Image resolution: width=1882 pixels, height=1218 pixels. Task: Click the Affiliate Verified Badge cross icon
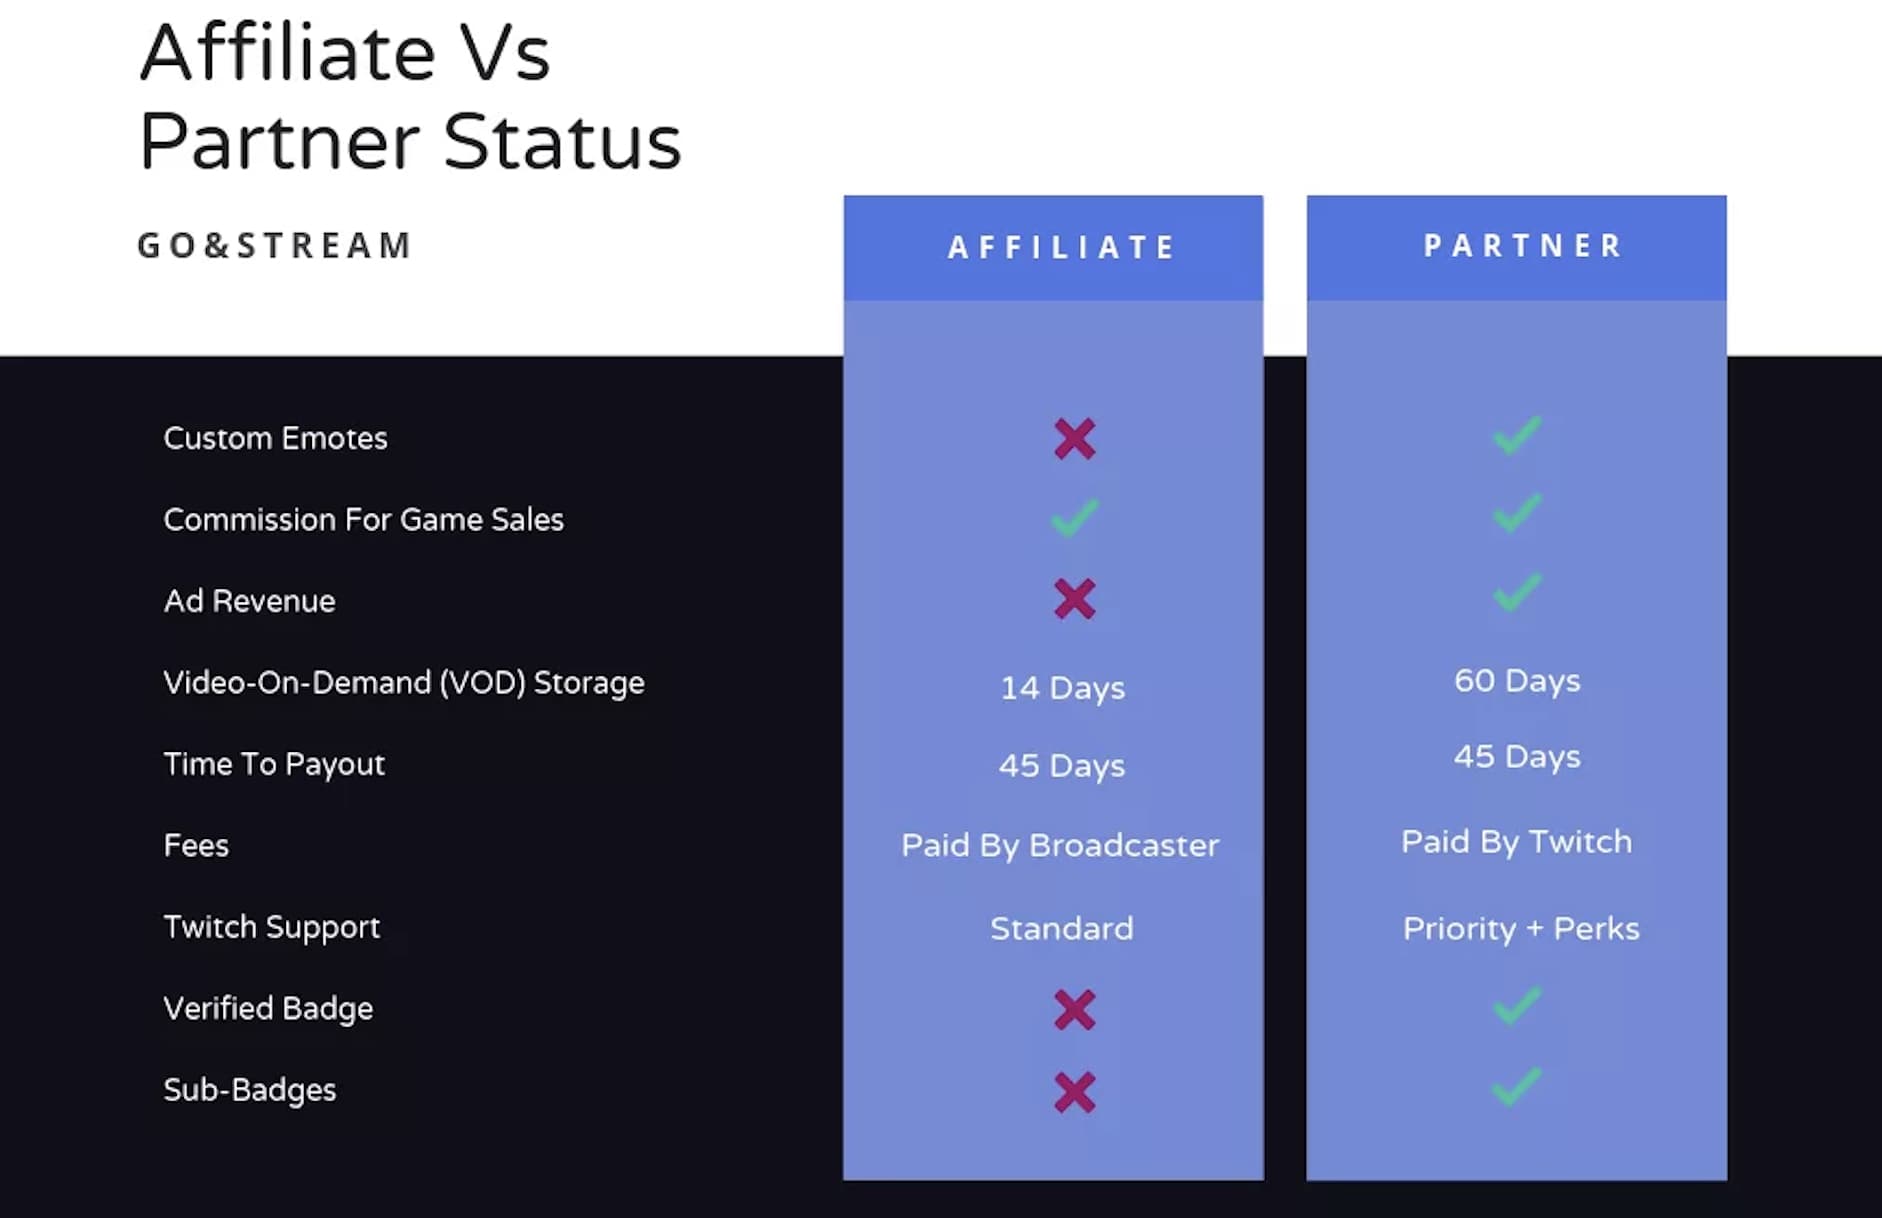1074,1010
